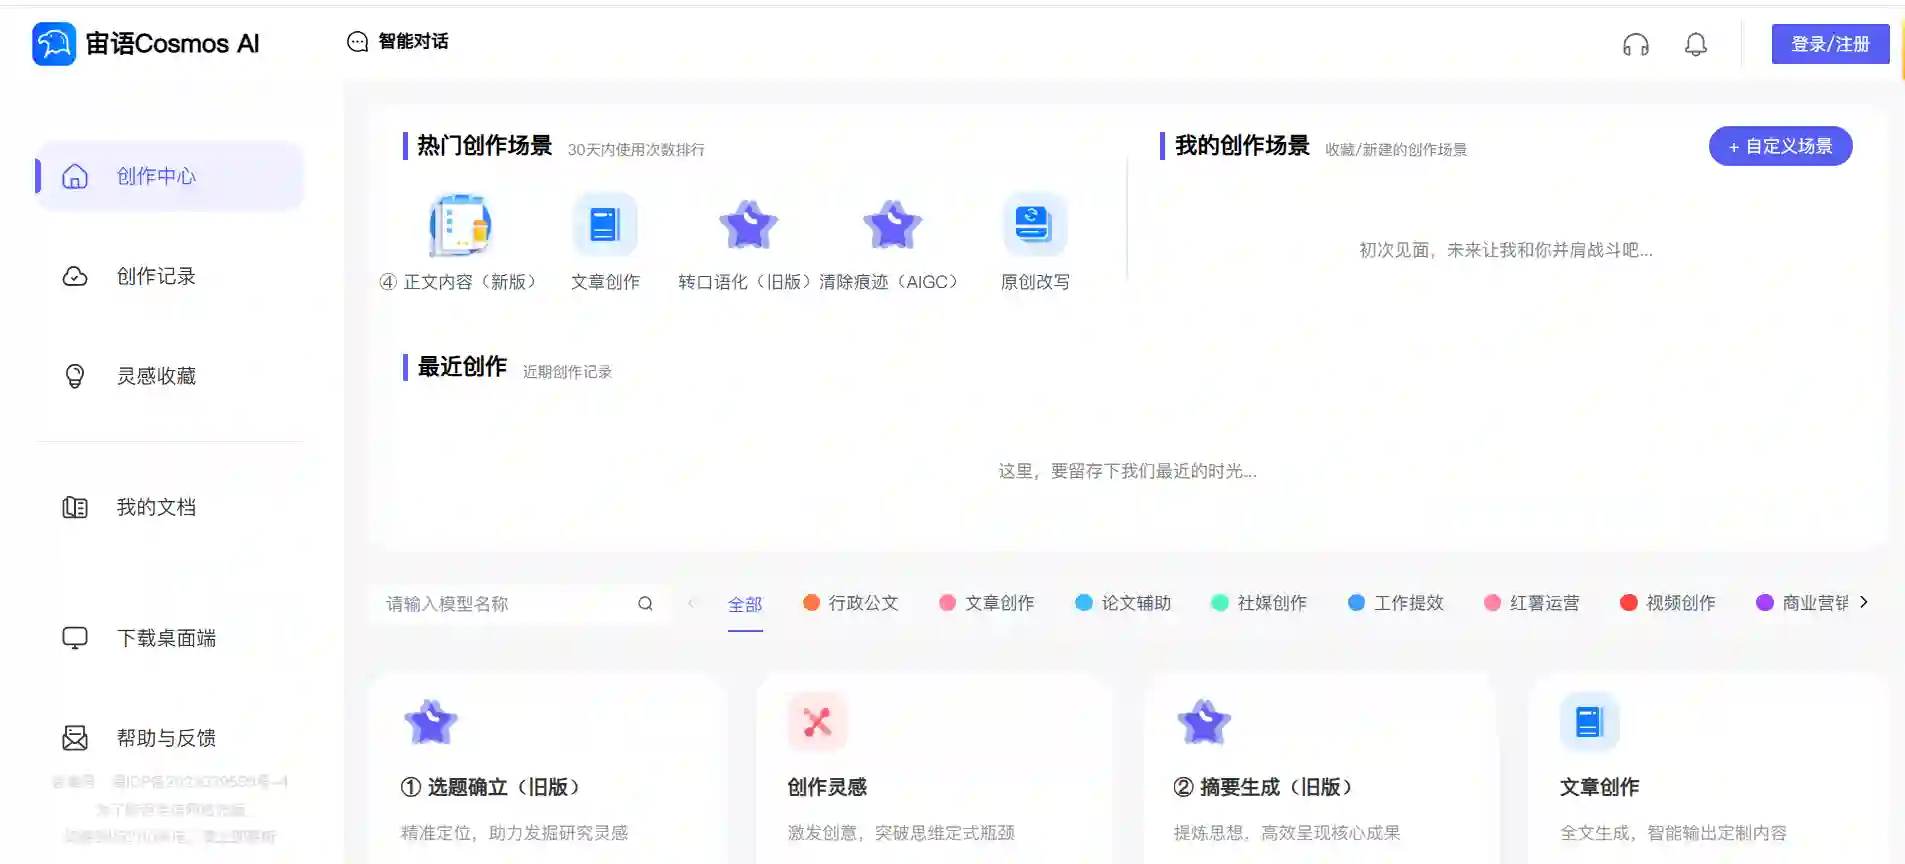Click 文章创作 card document icon

[x=1589, y=722]
